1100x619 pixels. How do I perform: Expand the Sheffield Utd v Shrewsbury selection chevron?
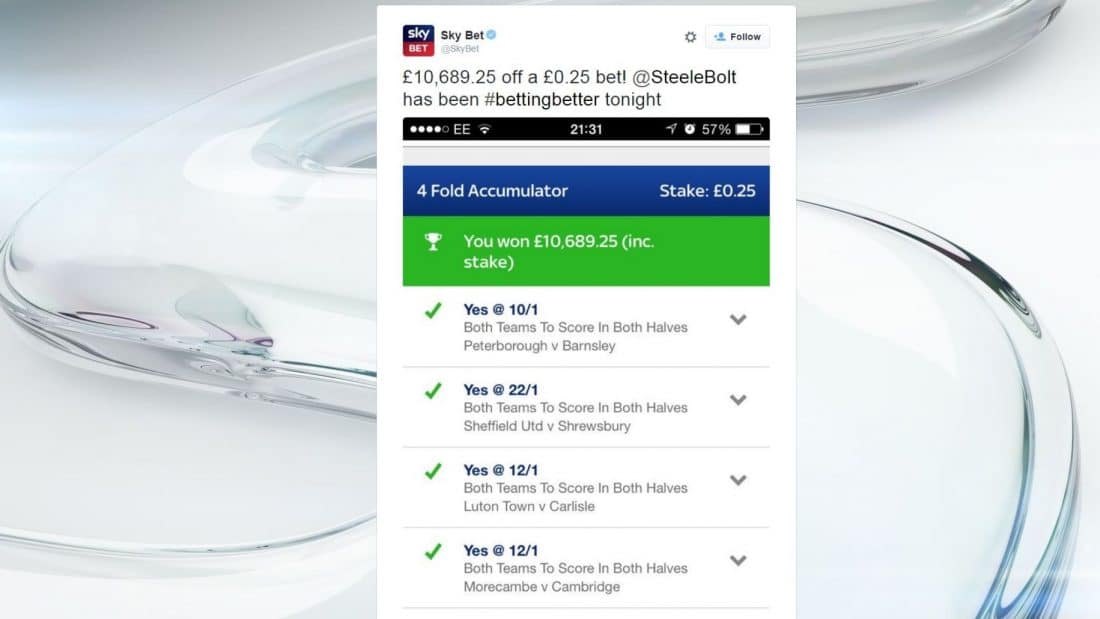tap(738, 400)
